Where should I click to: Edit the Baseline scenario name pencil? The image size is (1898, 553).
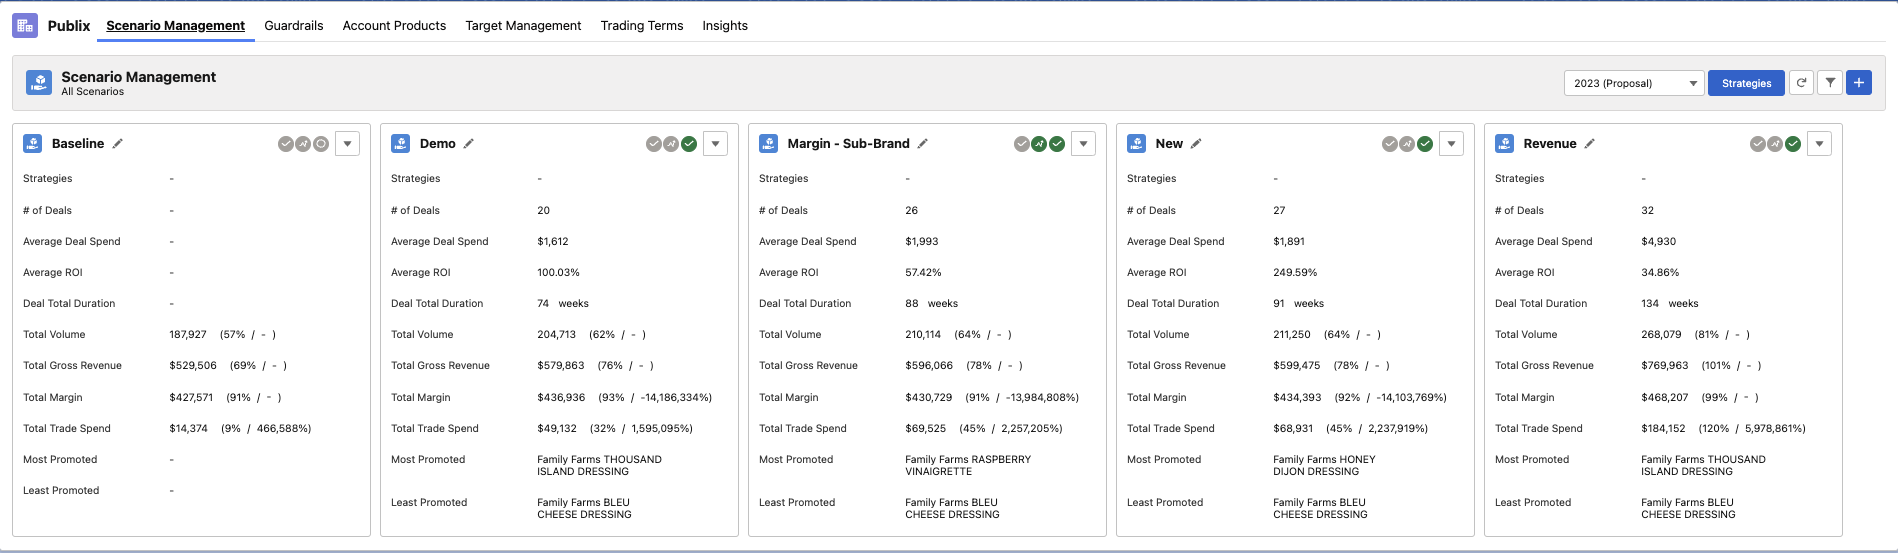118,143
